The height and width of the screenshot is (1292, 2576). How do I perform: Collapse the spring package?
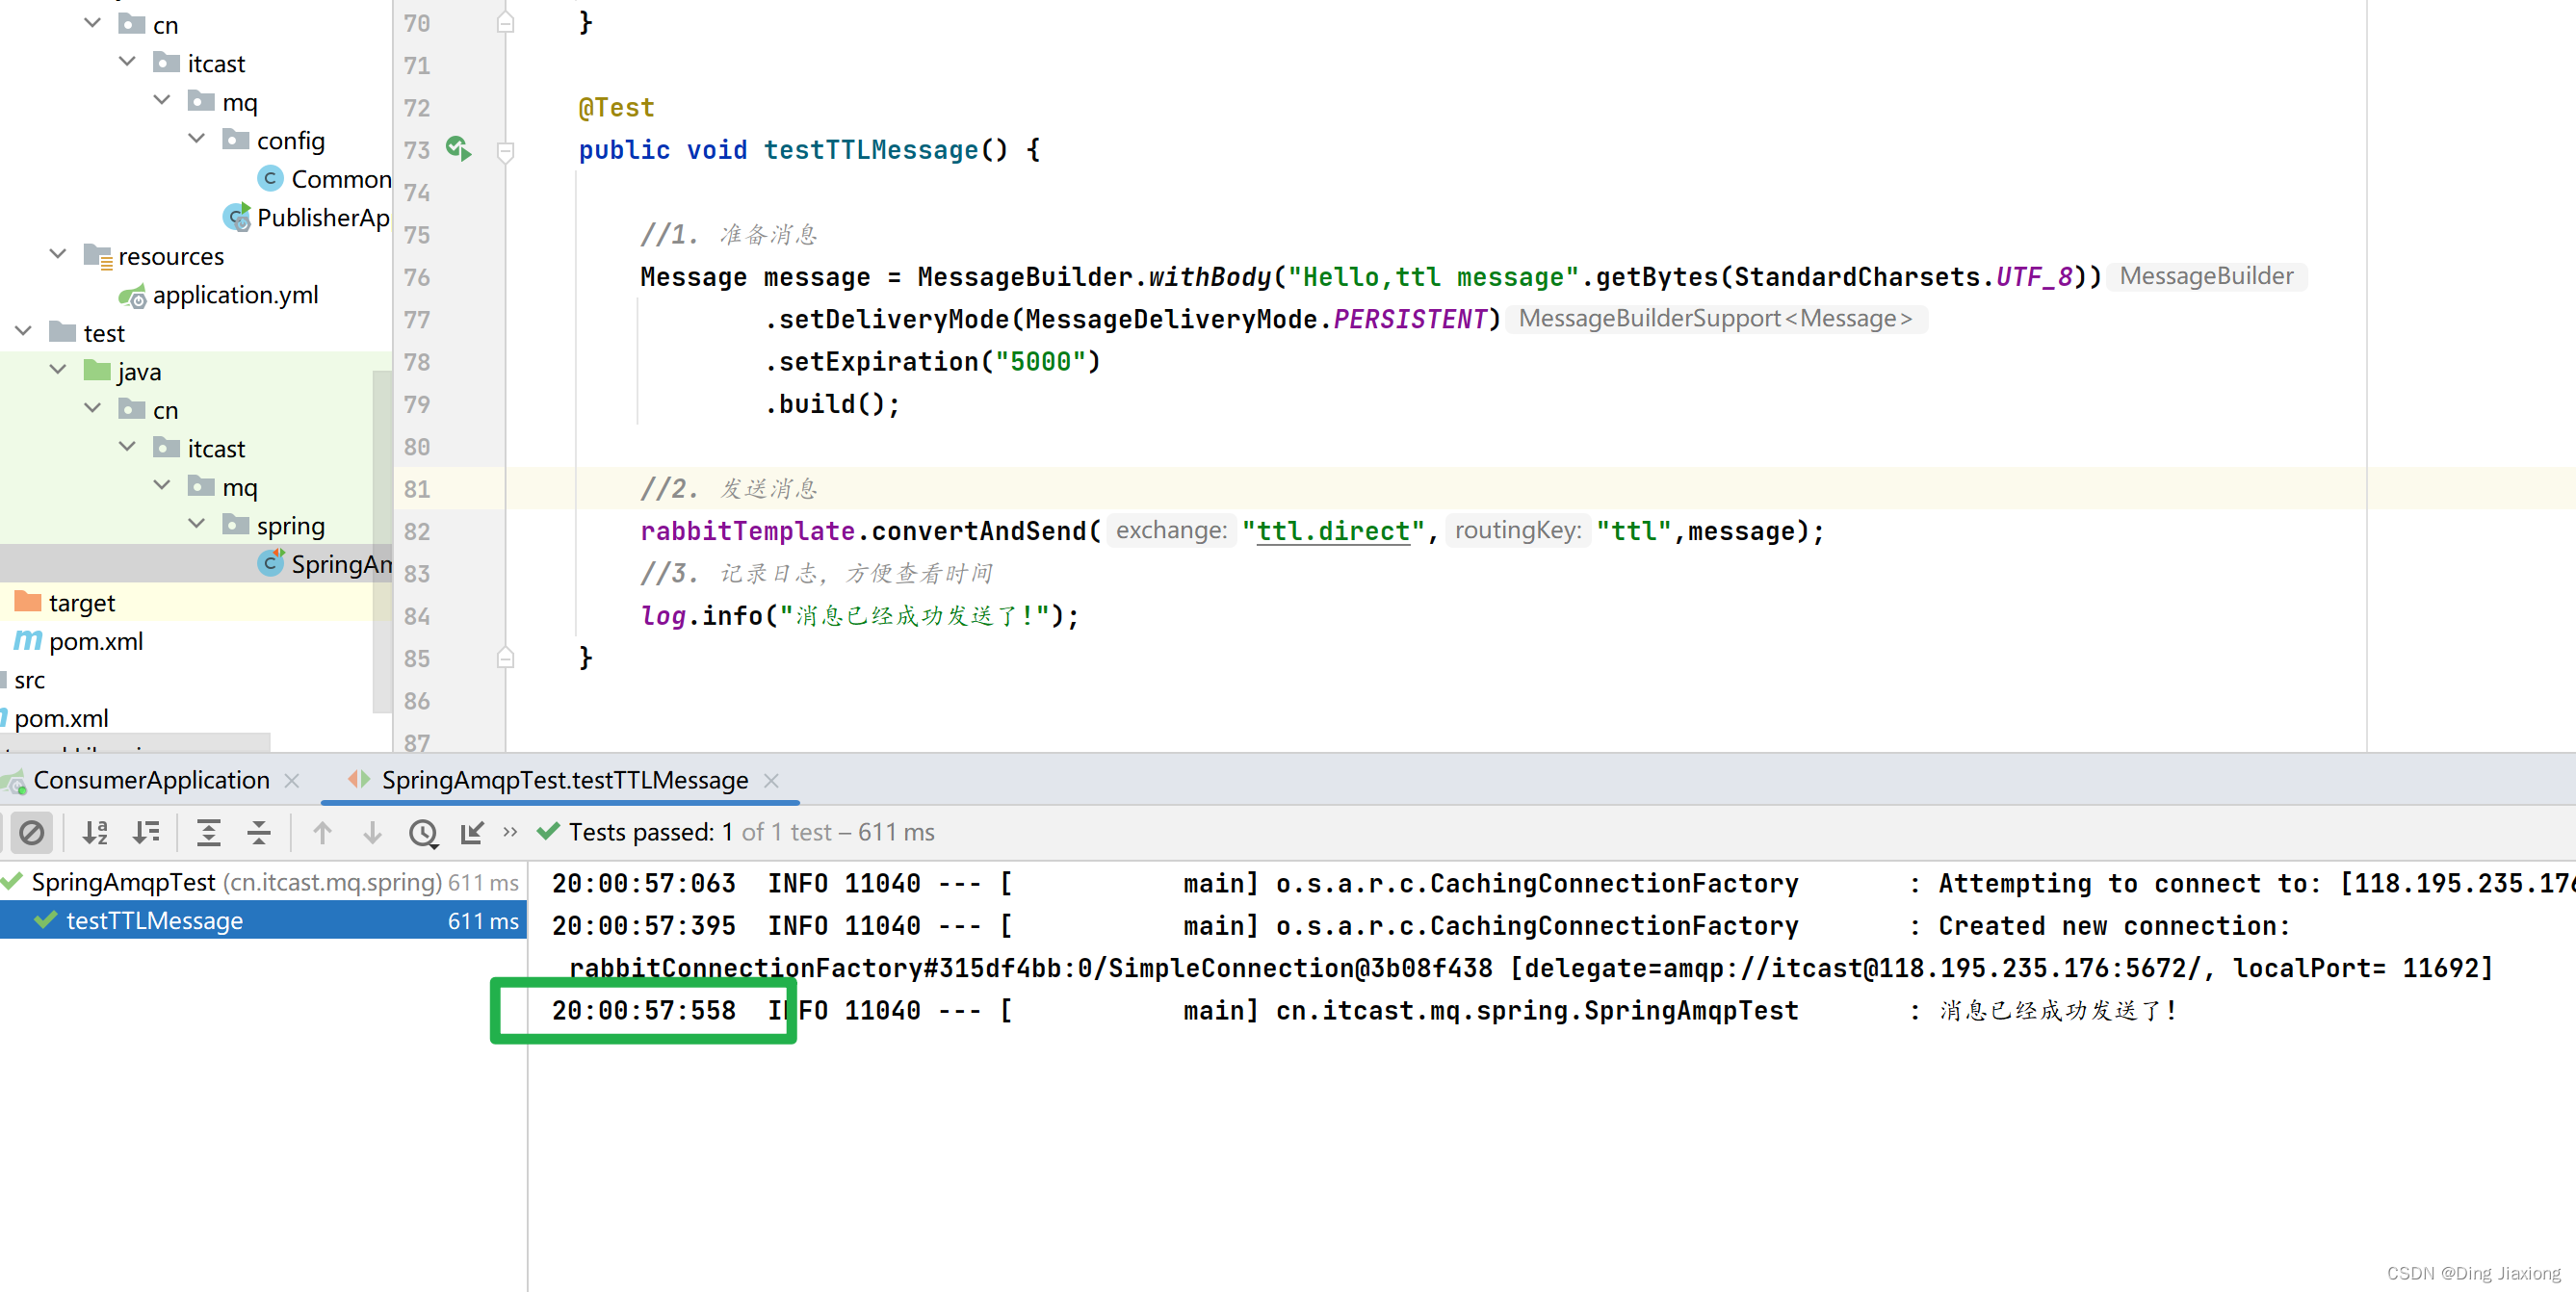[197, 524]
